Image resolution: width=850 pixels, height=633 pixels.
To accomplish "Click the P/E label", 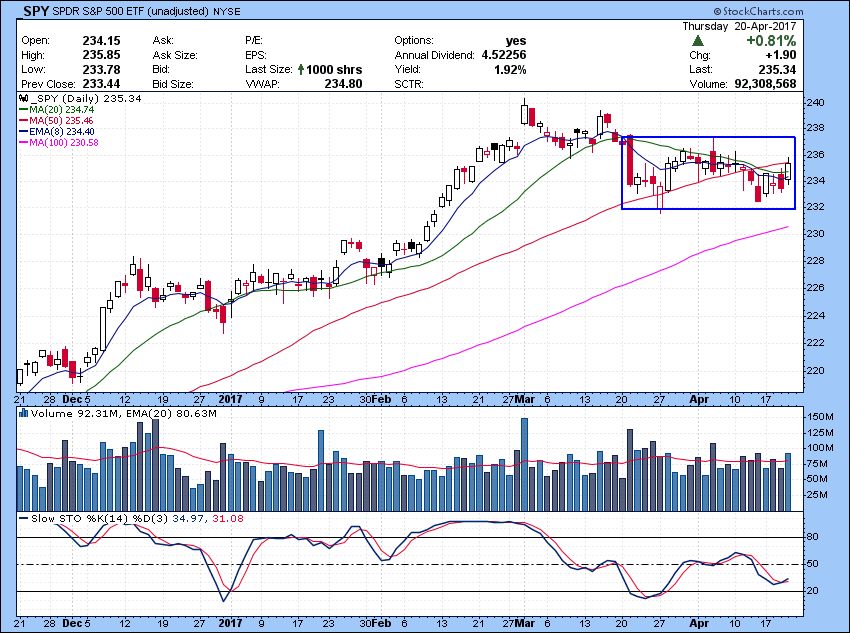I will pos(254,41).
